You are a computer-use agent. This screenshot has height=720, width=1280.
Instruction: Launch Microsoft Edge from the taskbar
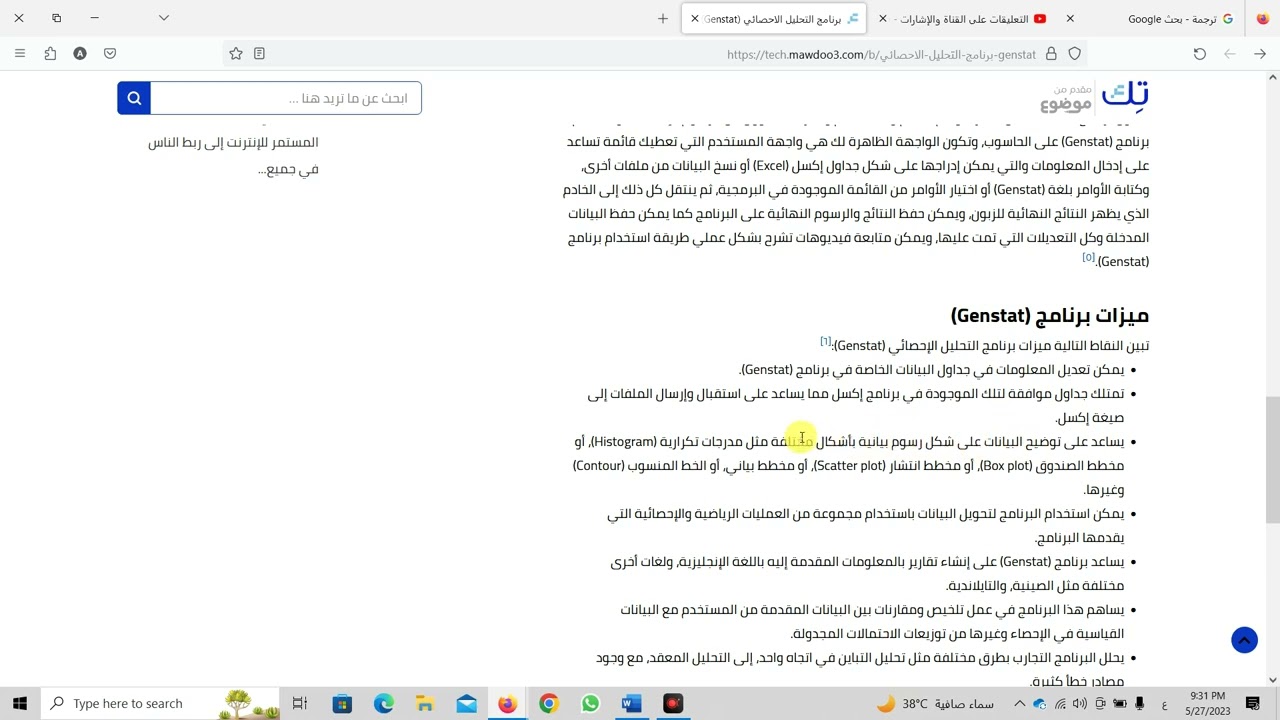click(x=384, y=704)
